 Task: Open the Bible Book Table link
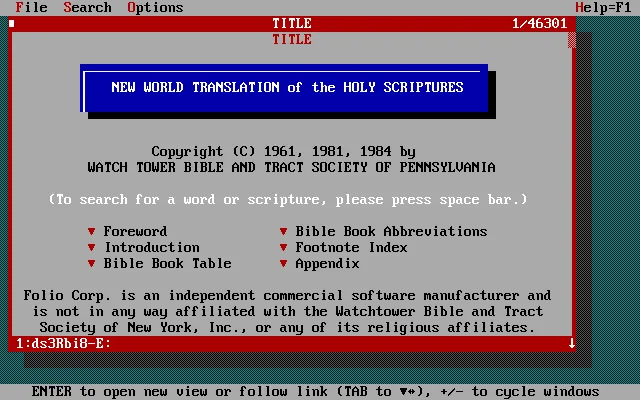(167, 263)
